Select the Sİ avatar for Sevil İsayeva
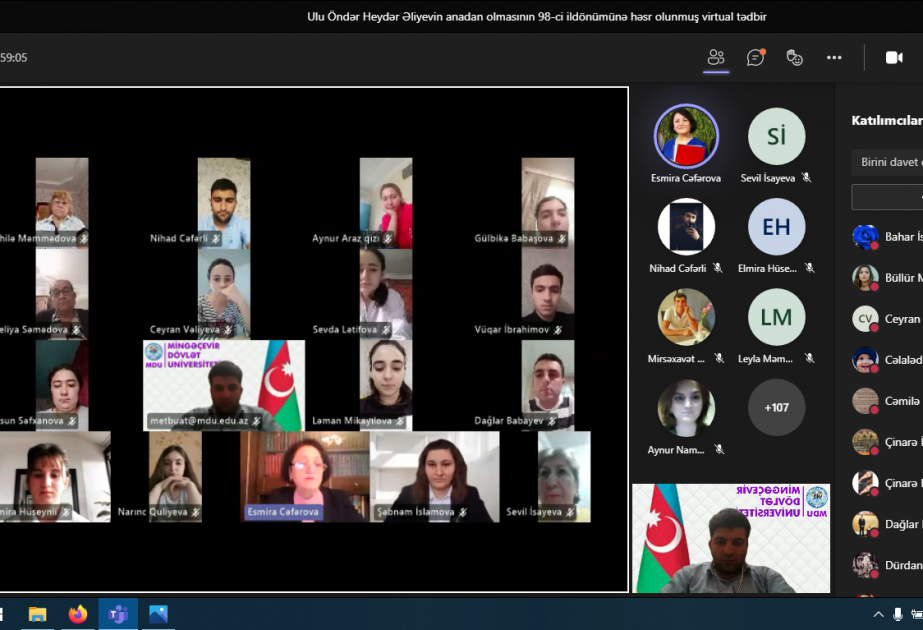This screenshot has height=630, width=923. pyautogui.click(x=776, y=136)
